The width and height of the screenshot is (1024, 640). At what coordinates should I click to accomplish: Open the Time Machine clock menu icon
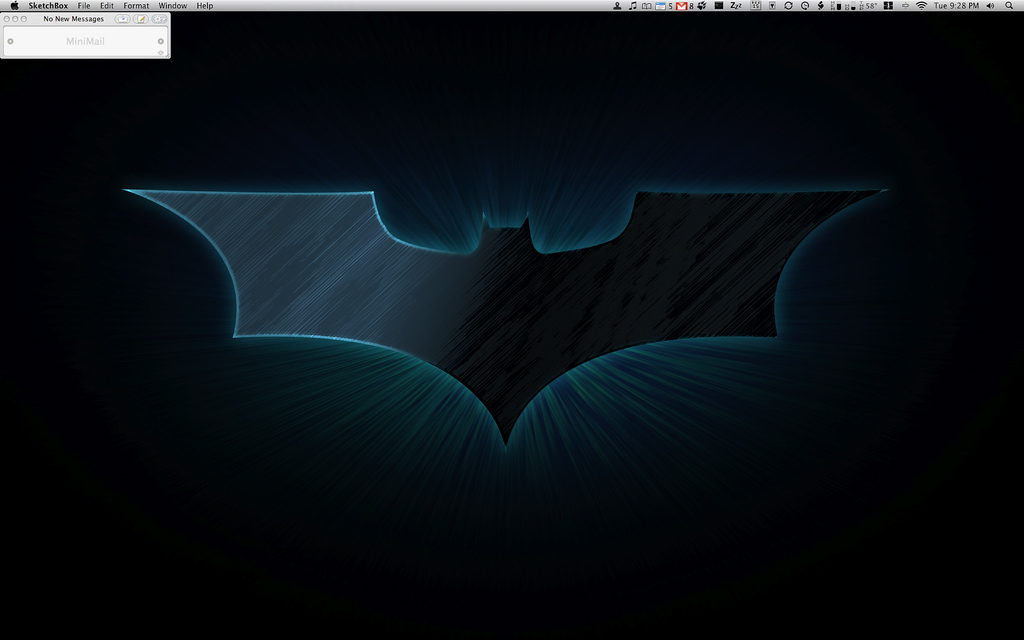tap(805, 5)
